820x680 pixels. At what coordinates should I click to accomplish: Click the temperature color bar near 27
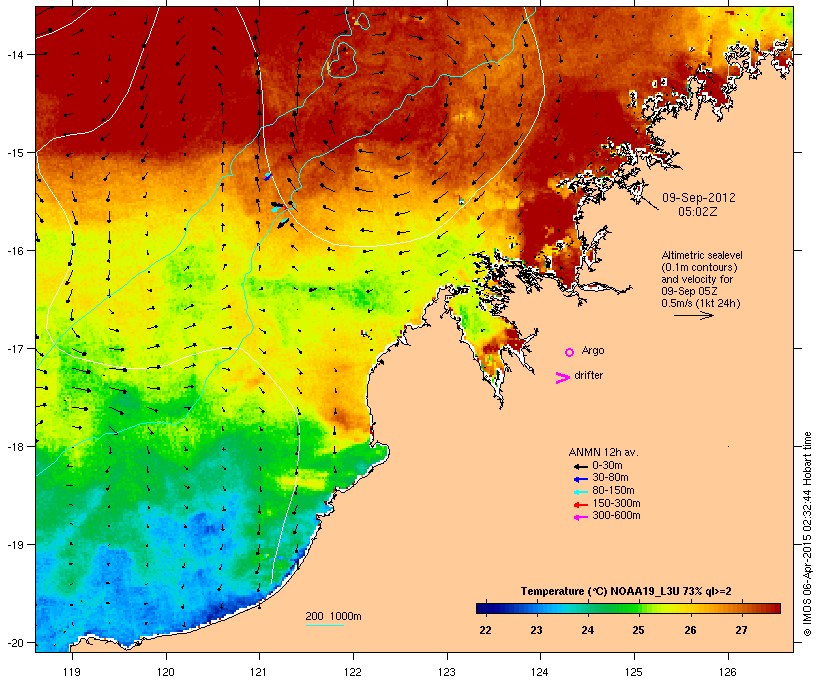coord(741,608)
